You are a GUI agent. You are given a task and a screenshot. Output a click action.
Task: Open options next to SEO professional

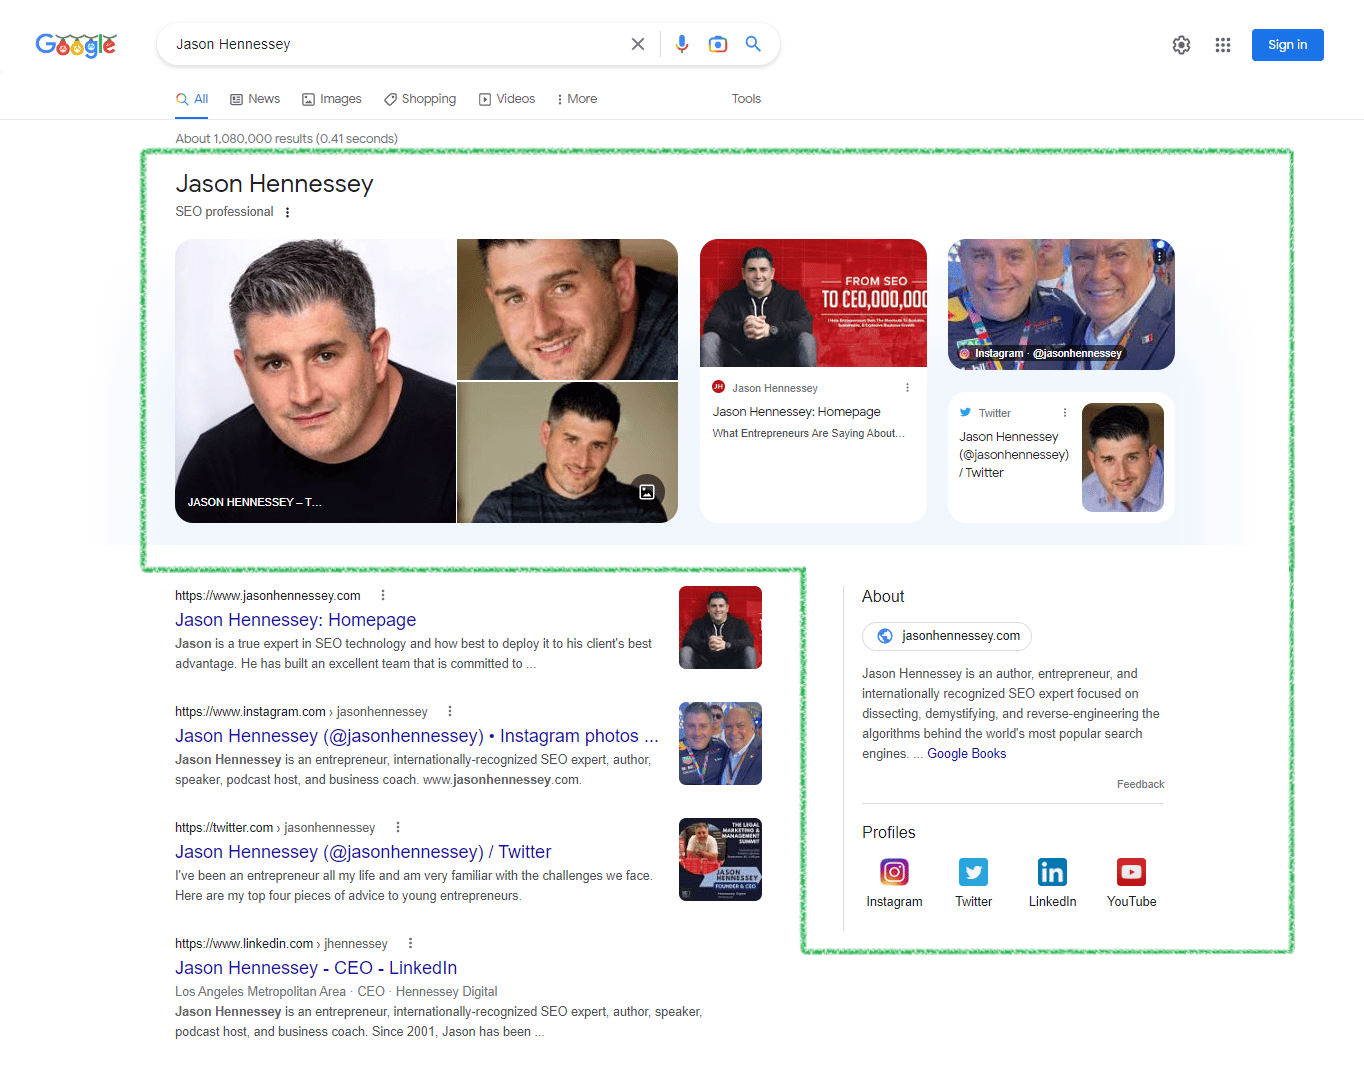288,212
